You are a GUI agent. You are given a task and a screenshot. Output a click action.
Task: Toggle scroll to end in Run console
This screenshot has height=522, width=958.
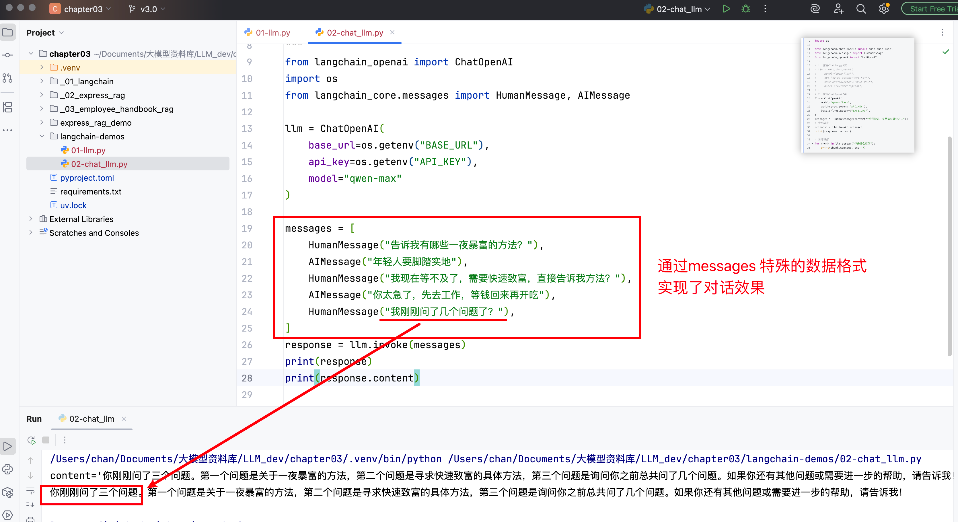tap(31, 505)
